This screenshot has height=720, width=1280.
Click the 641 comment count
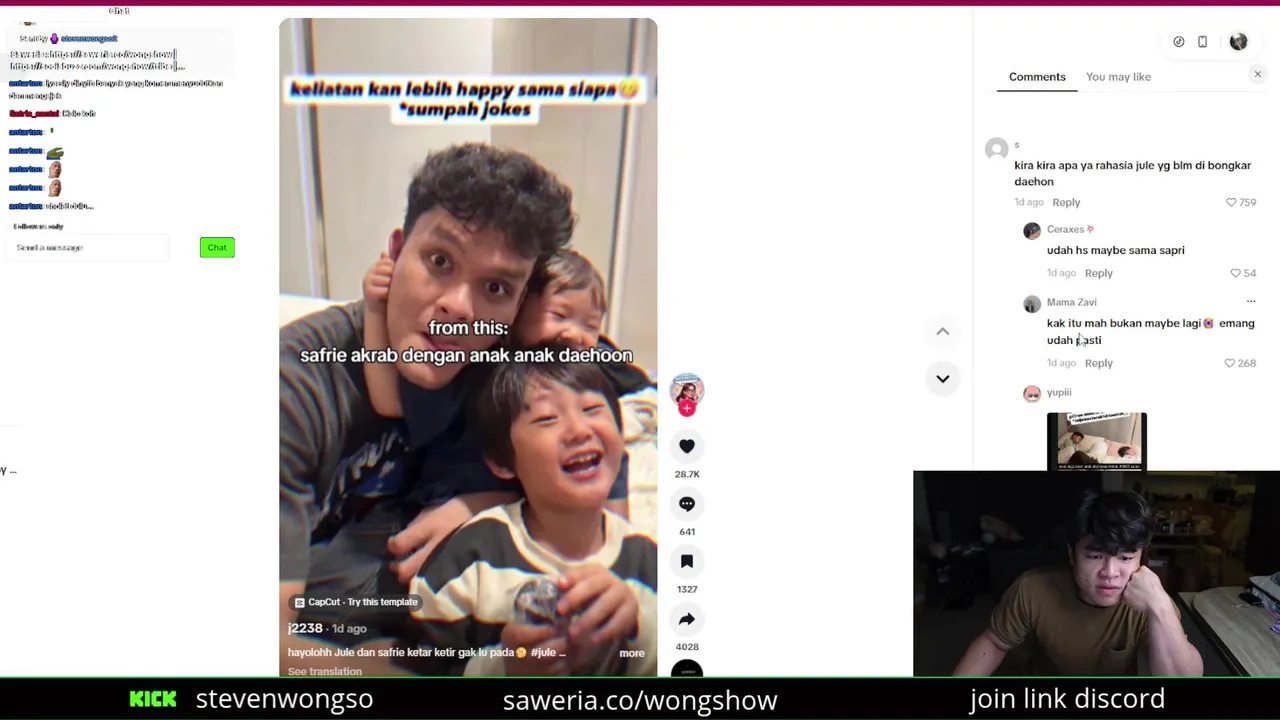pyautogui.click(x=687, y=532)
